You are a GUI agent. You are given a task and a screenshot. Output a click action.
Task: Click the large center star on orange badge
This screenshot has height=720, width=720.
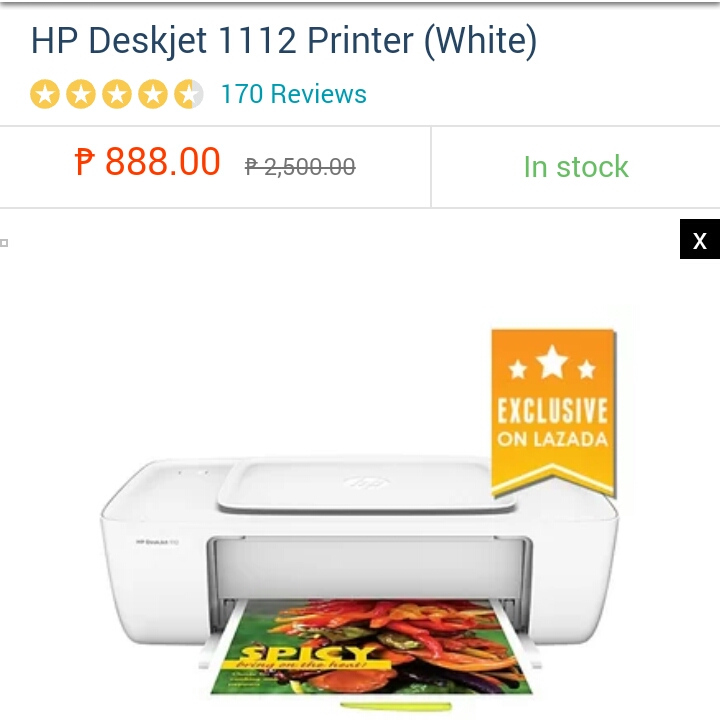(x=552, y=362)
